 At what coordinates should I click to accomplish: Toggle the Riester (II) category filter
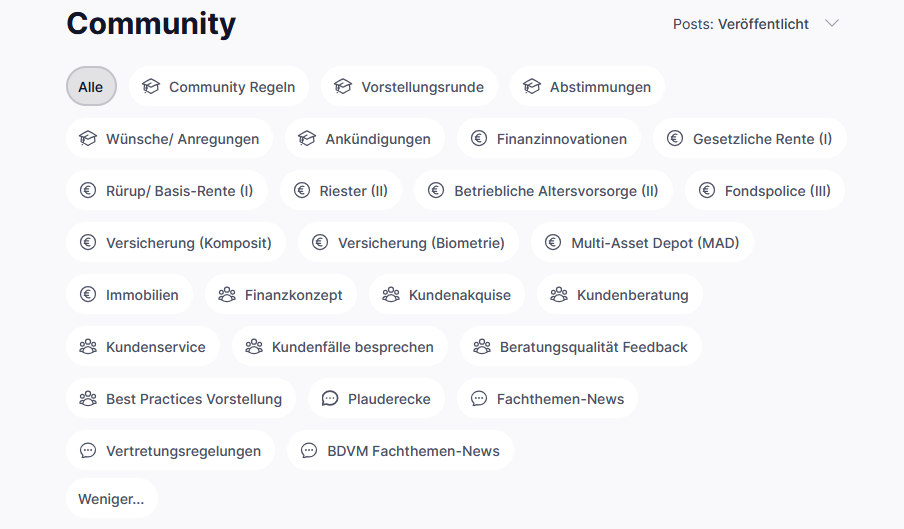coord(341,191)
